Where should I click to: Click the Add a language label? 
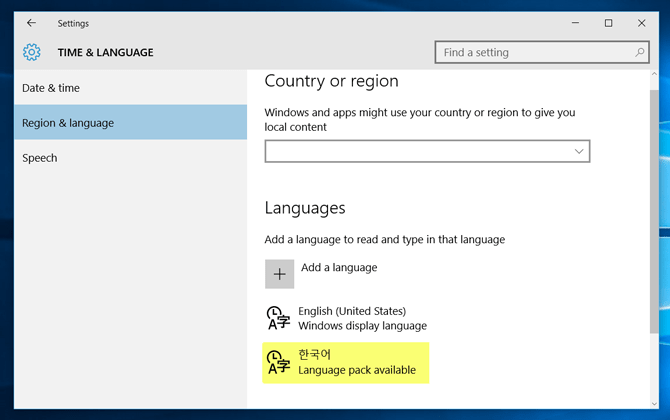point(339,267)
